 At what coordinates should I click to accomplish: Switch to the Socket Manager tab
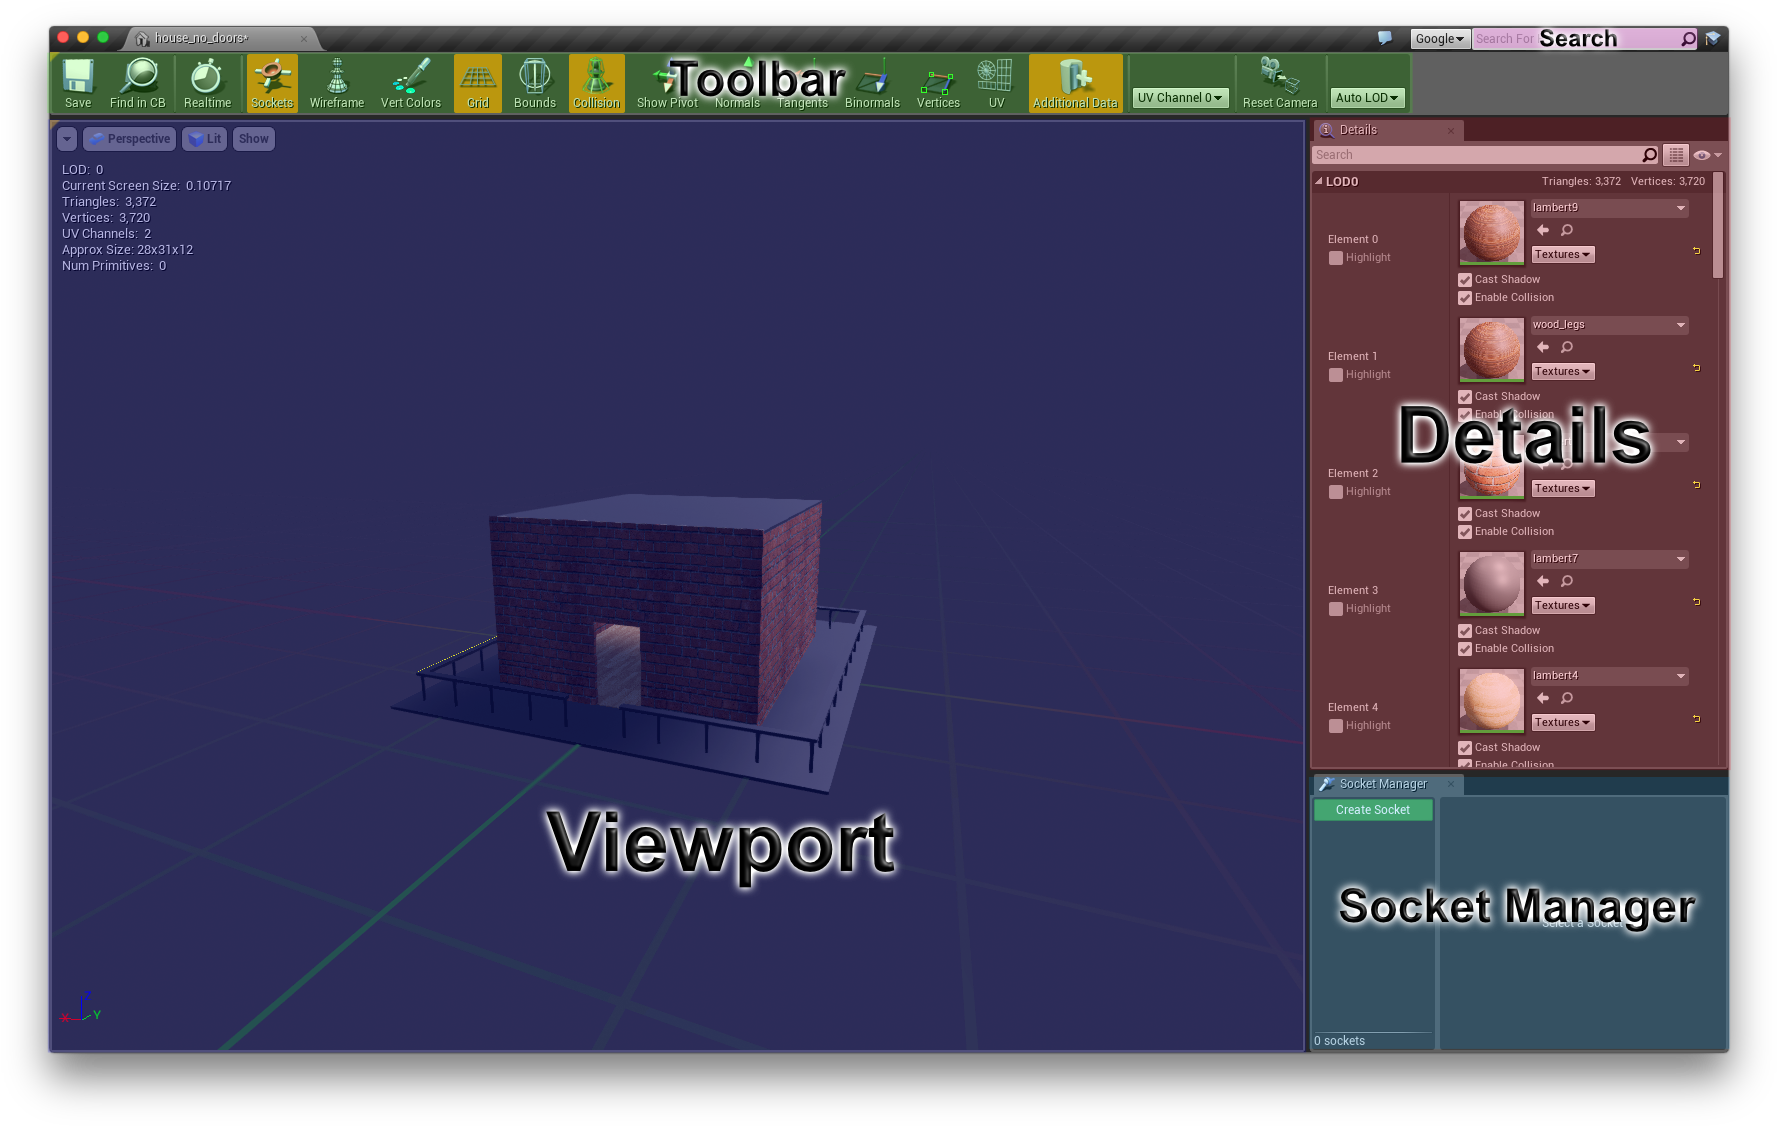pyautogui.click(x=1385, y=784)
